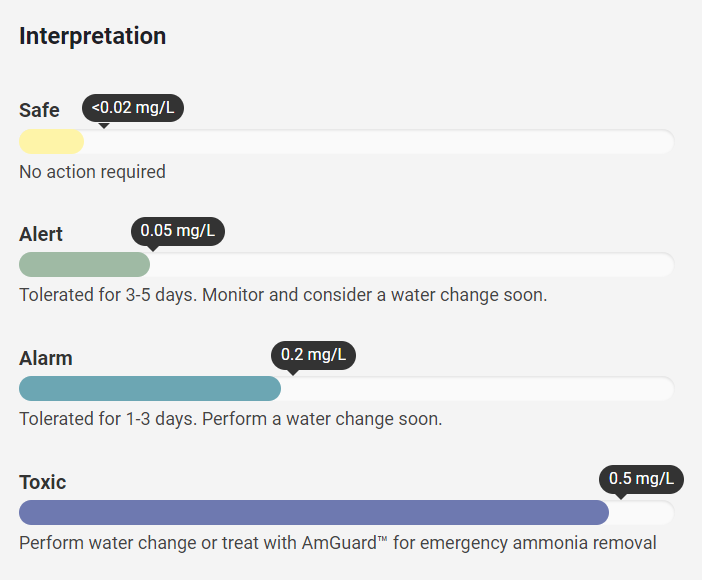702x580 pixels.
Task: Click the 'Tolerated for 1-3 days' description
Action: tap(230, 419)
